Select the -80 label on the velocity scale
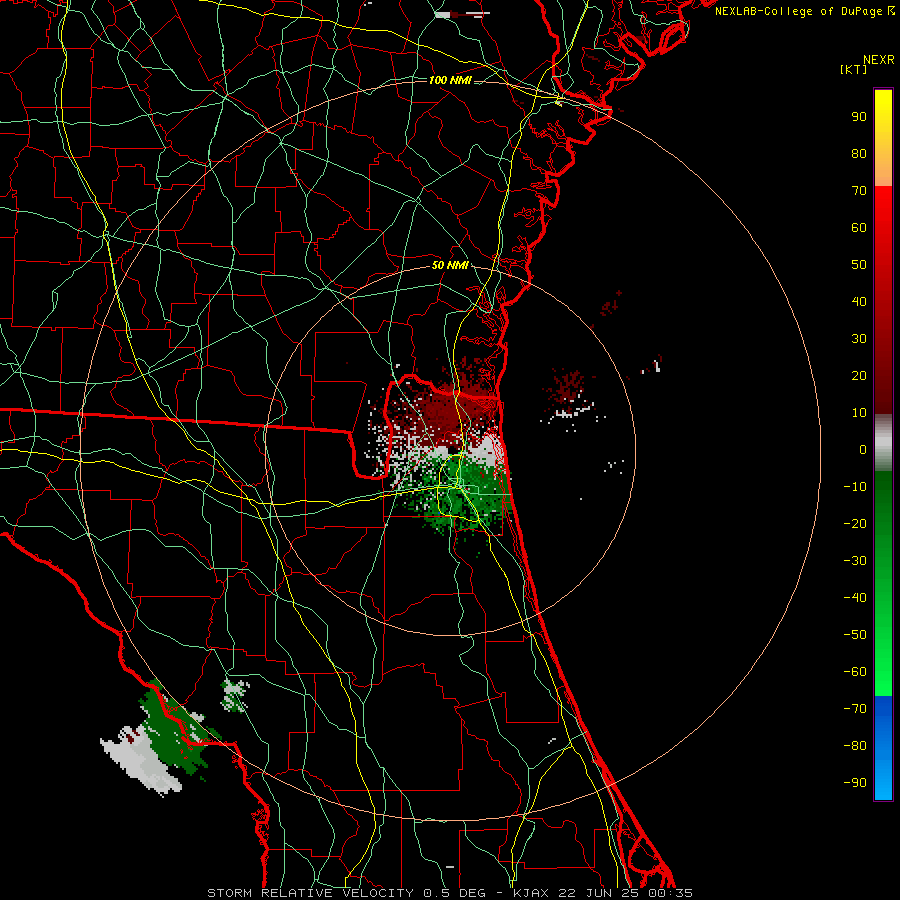The height and width of the screenshot is (900, 900). [855, 746]
